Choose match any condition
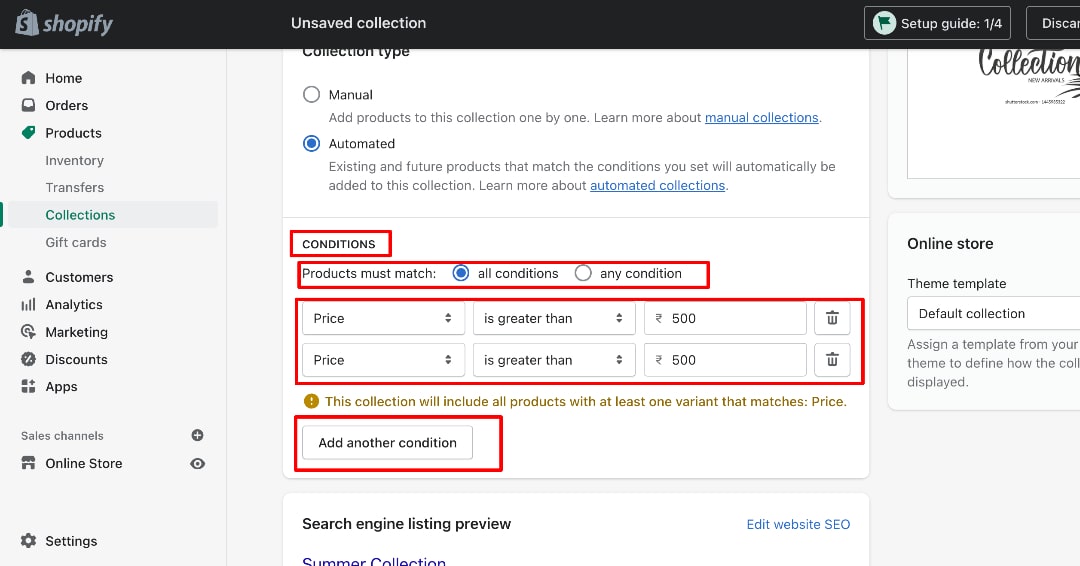The image size is (1080, 566). coord(583,273)
